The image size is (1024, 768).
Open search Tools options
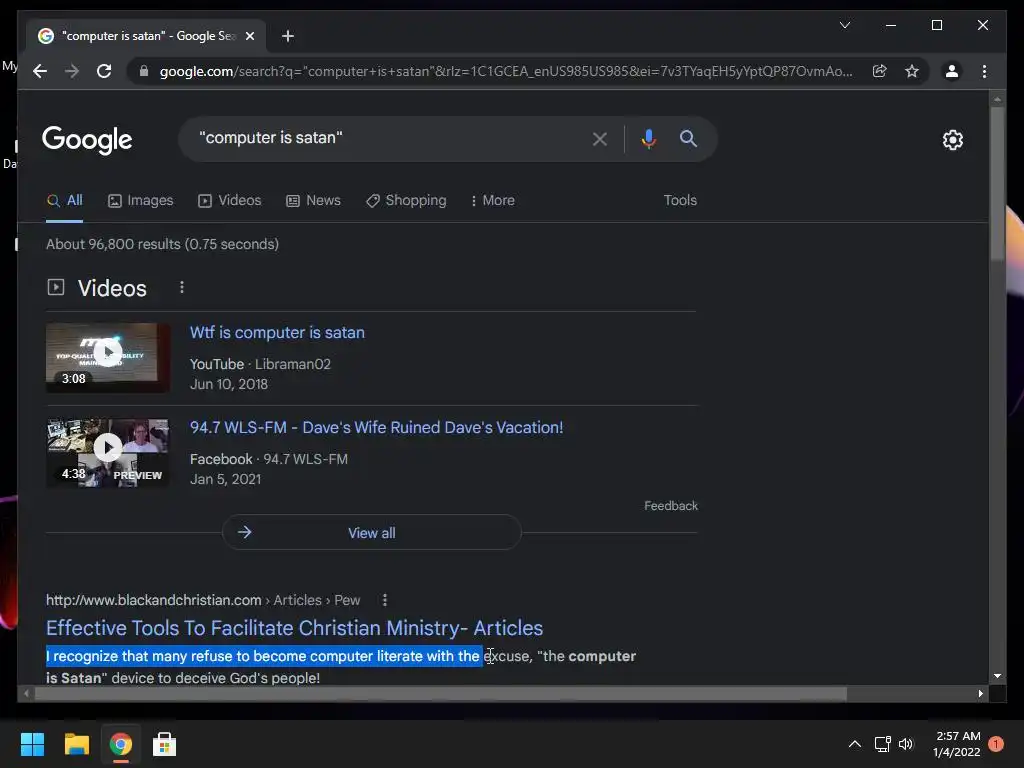tap(680, 200)
